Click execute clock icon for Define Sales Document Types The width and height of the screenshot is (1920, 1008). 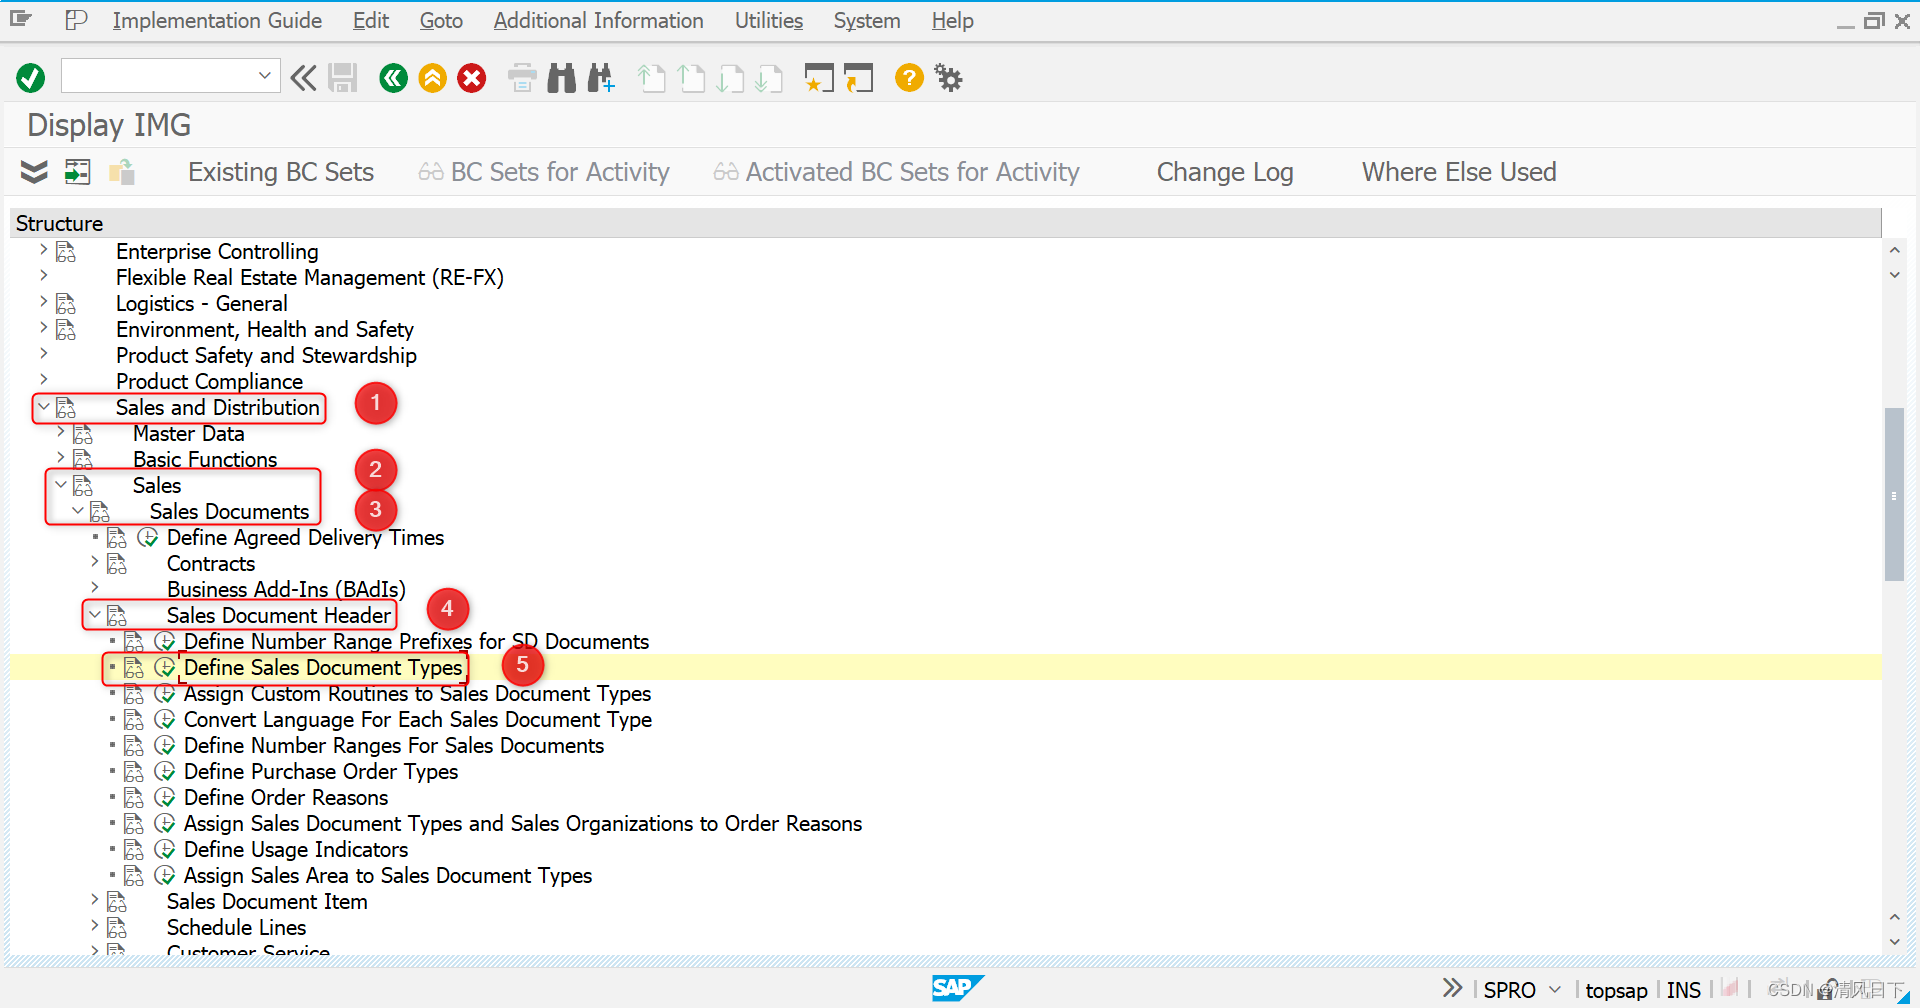(165, 667)
